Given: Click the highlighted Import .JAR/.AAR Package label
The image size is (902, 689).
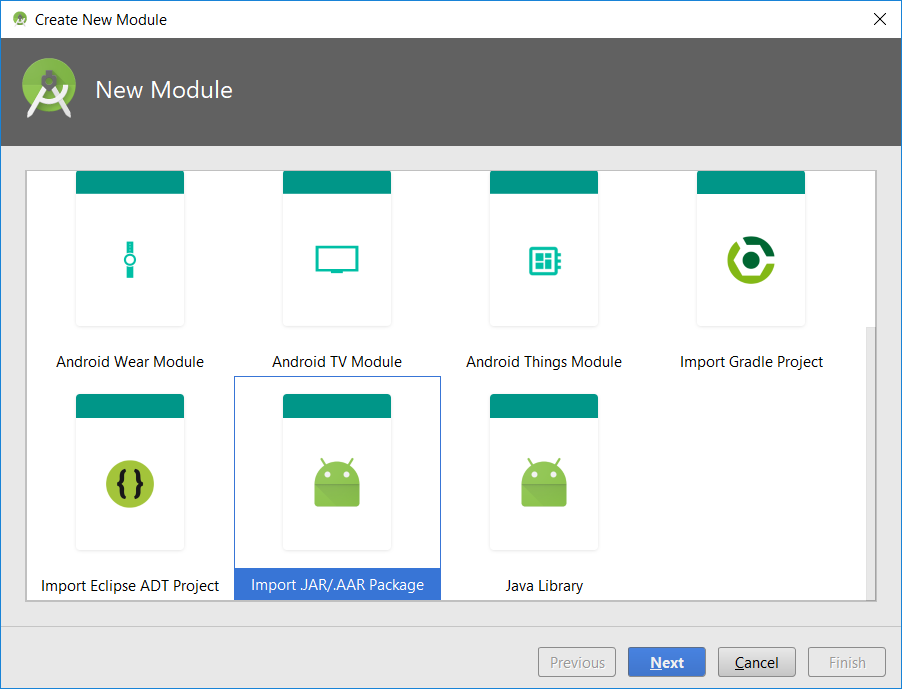Looking at the screenshot, I should pos(338,584).
